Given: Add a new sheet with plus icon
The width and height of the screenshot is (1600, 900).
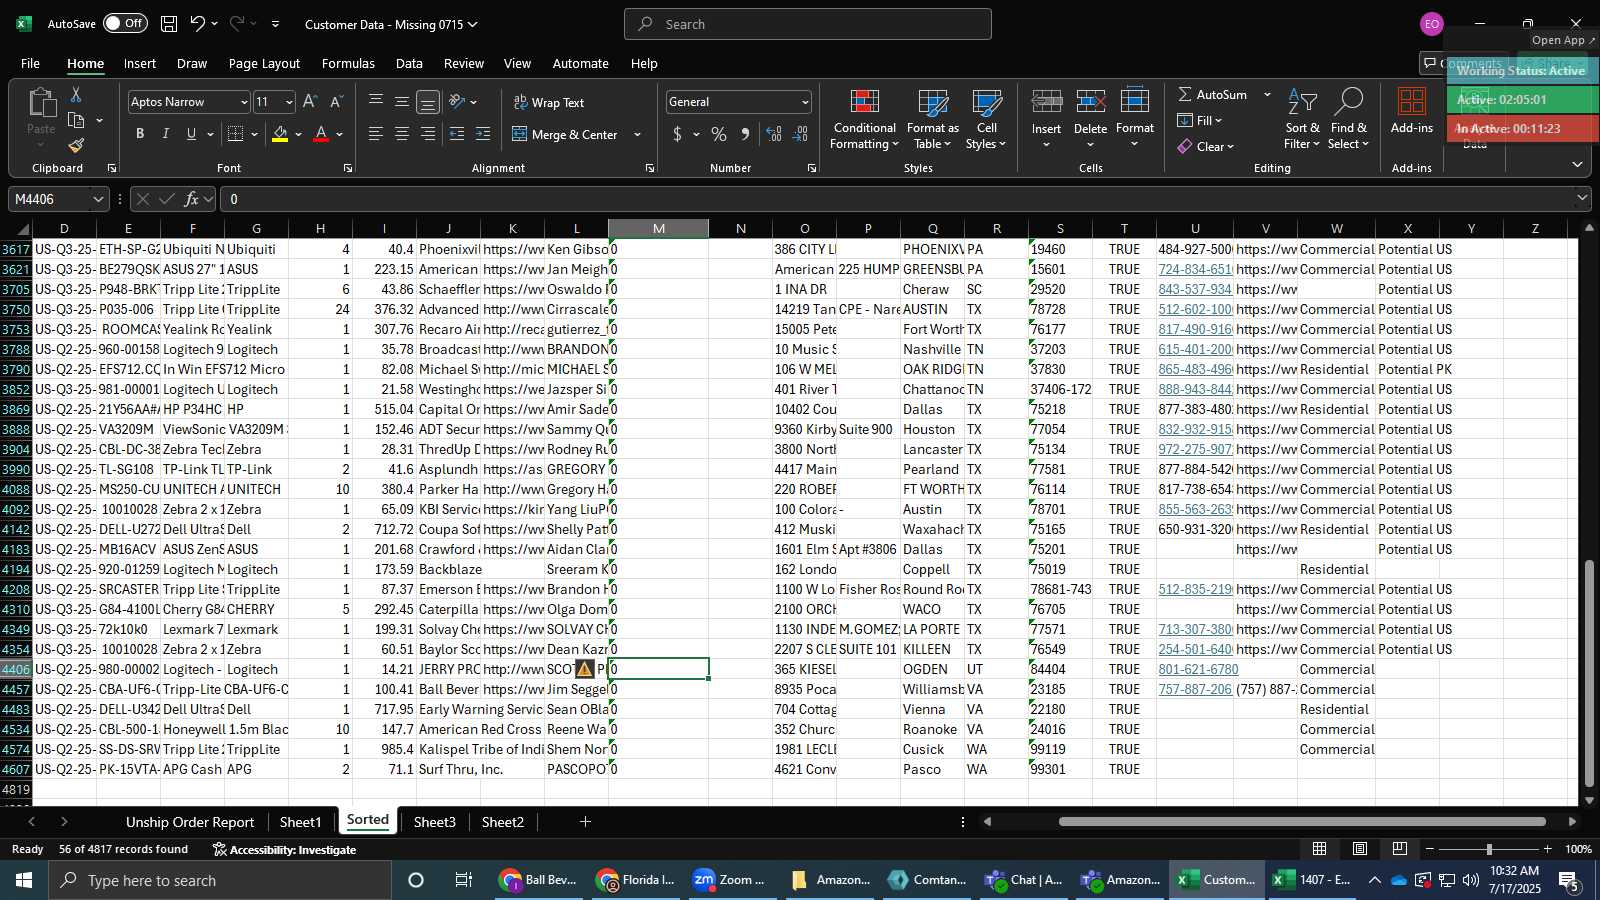Looking at the screenshot, I should coord(585,822).
